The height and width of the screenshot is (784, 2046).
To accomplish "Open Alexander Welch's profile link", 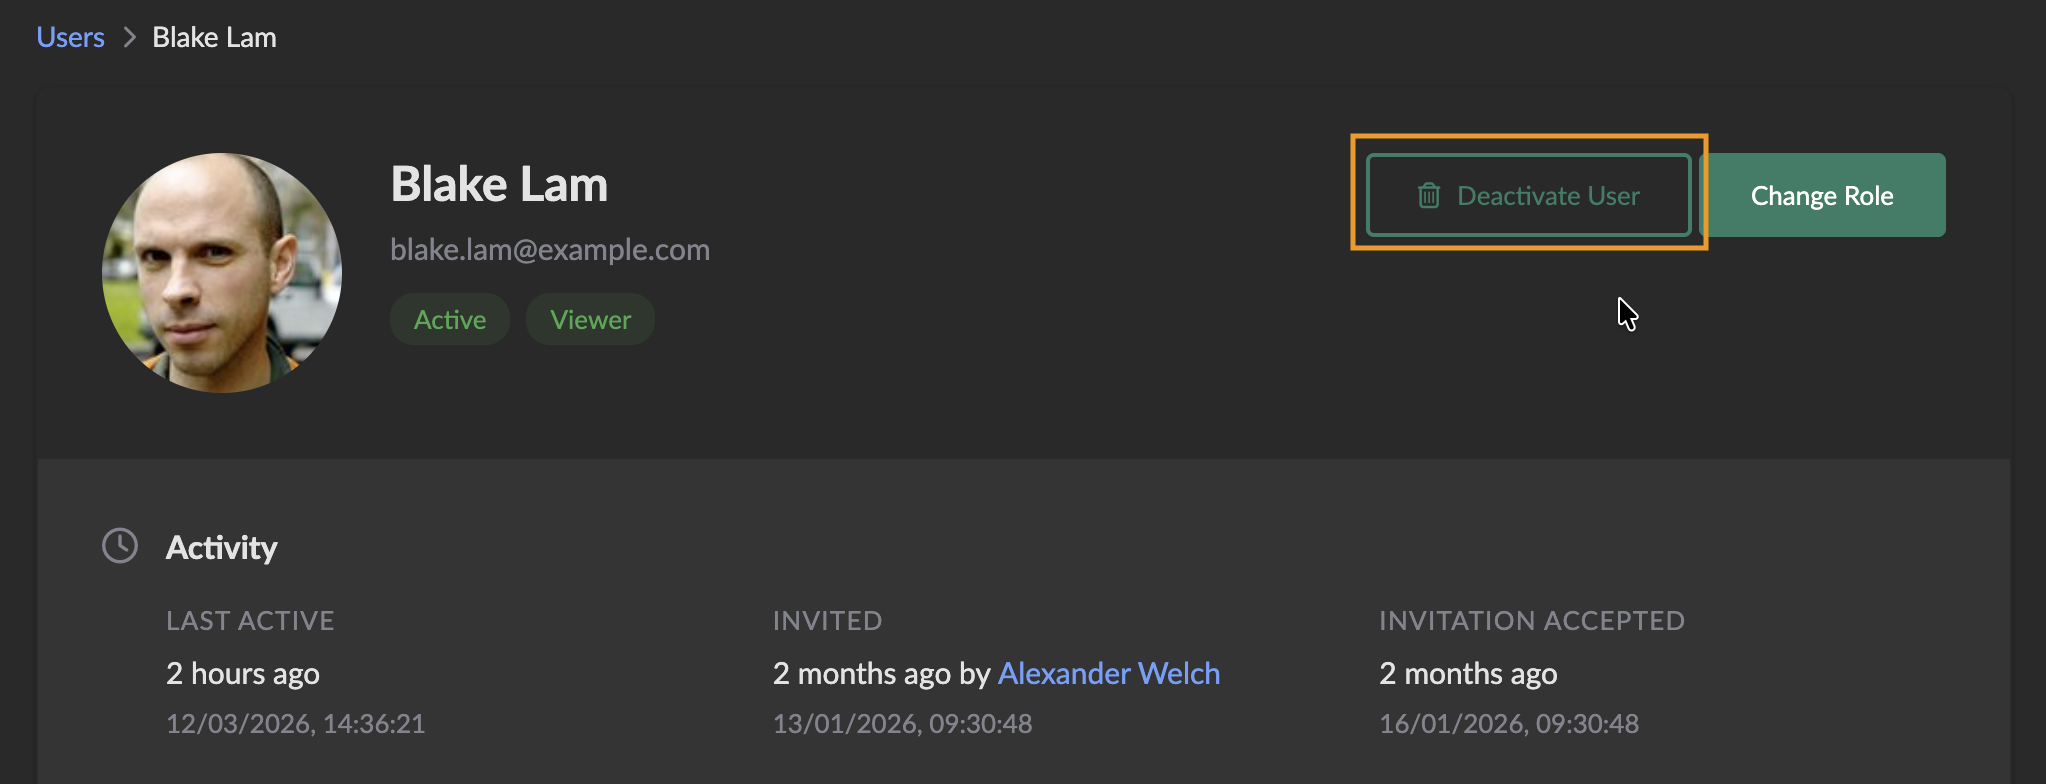I will click(1109, 674).
